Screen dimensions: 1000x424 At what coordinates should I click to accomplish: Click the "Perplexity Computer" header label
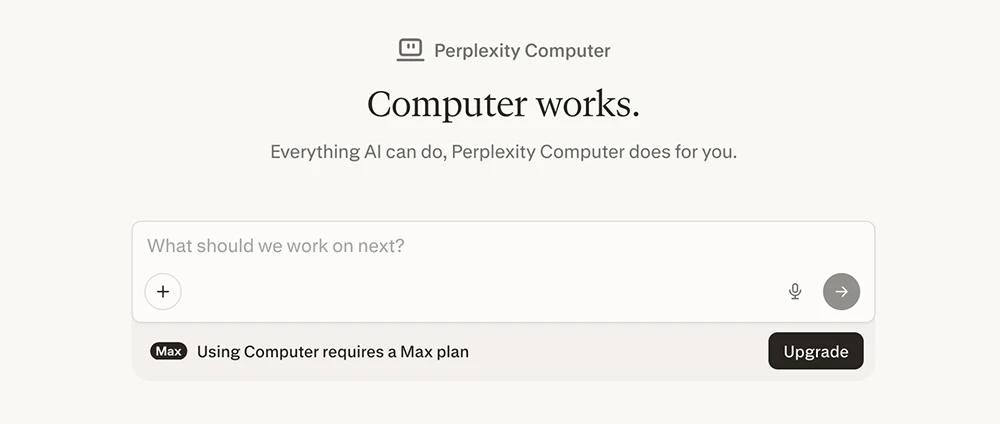pyautogui.click(x=521, y=50)
